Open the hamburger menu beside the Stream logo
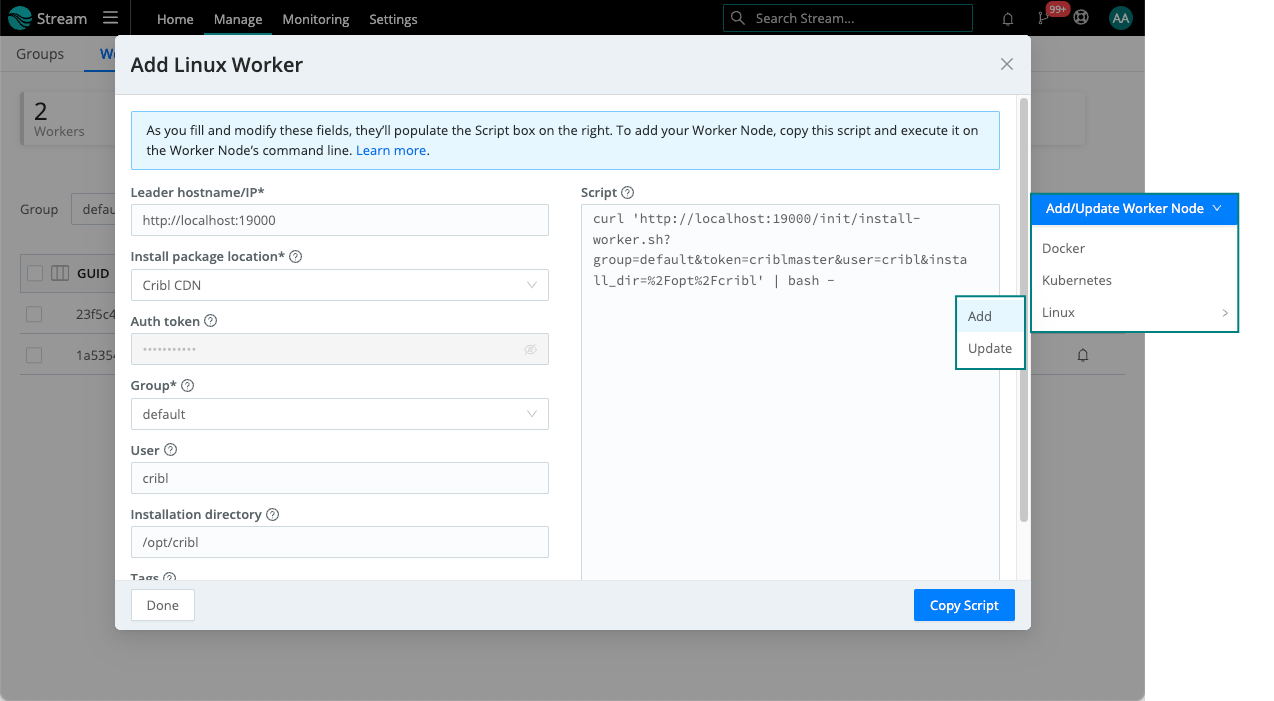Screen dimensions: 1274x701 110,17
